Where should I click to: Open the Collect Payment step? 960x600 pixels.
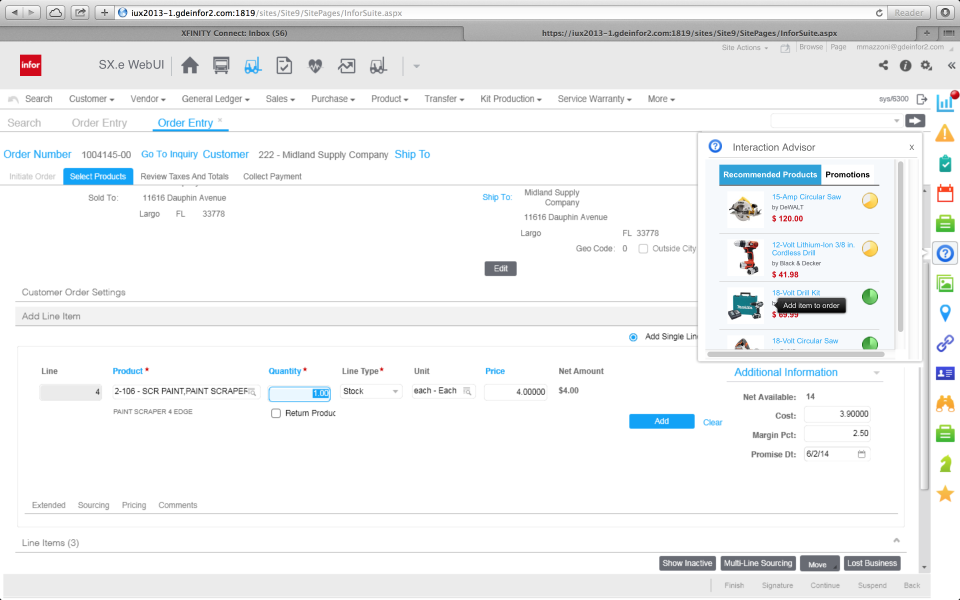pos(272,176)
